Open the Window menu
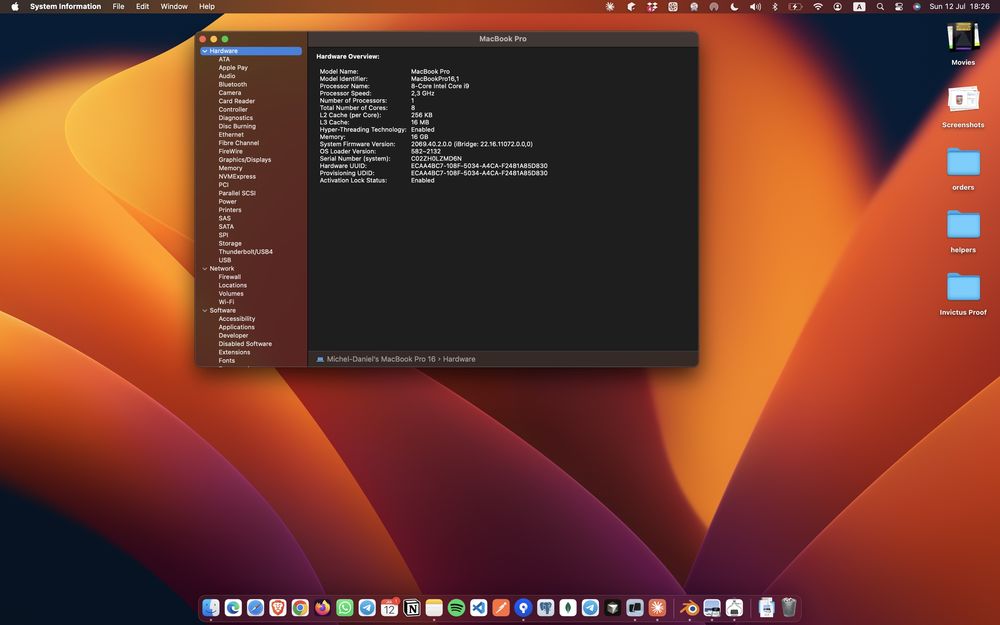The image size is (1000, 625). (174, 6)
